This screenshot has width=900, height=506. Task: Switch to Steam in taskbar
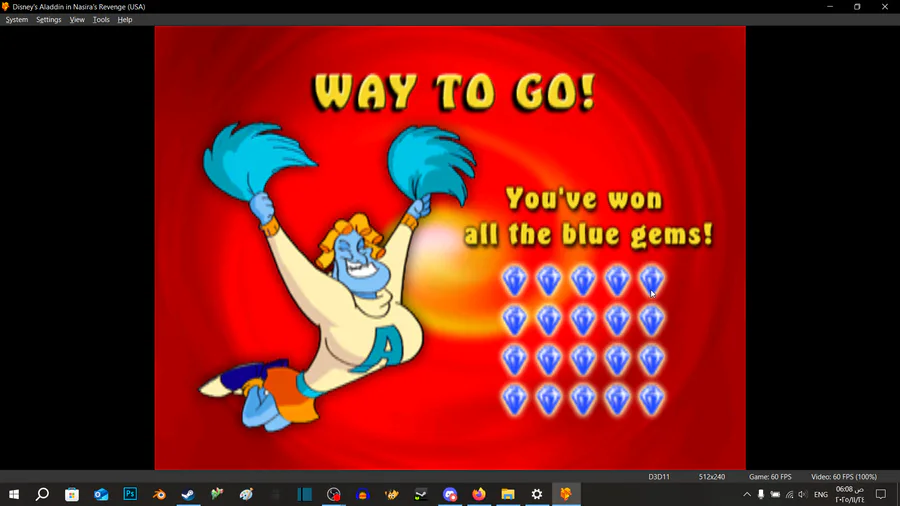(x=188, y=494)
